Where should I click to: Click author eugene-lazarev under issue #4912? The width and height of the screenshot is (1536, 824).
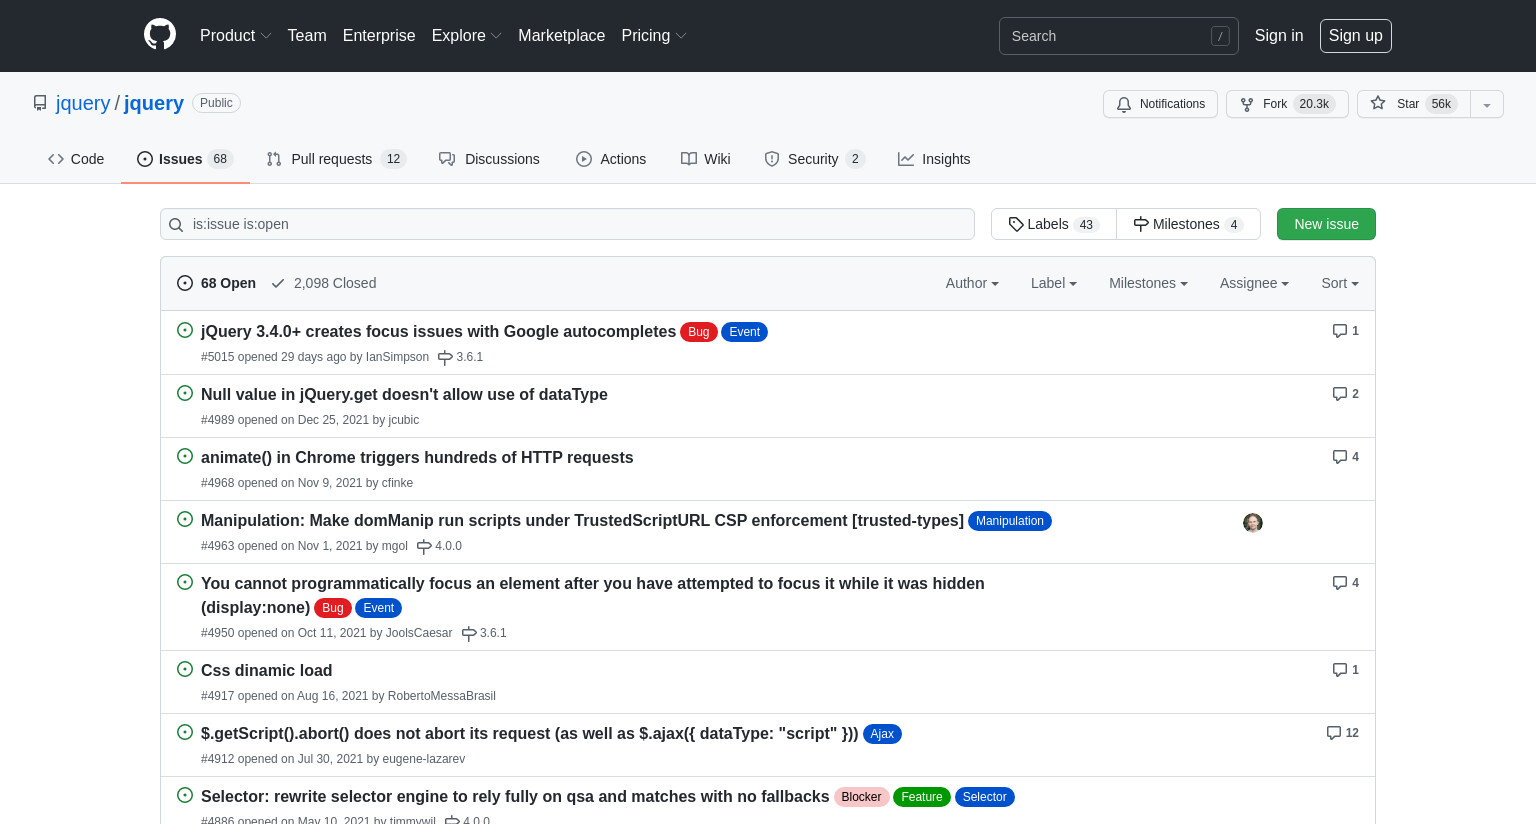424,759
